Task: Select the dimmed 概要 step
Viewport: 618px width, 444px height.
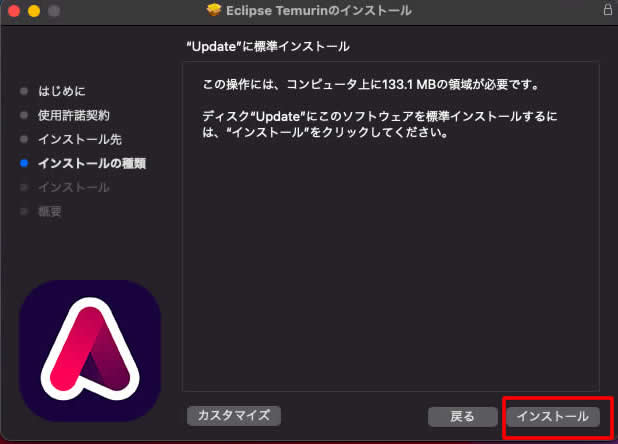Action: tap(50, 212)
